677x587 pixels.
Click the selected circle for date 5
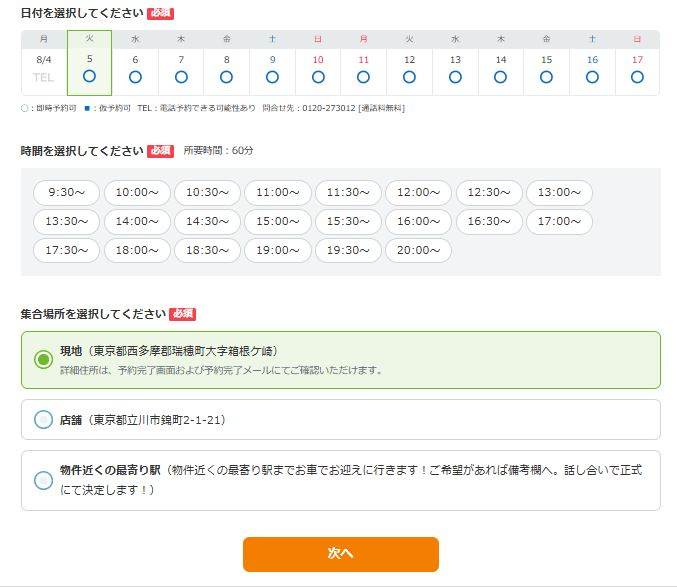(89, 76)
